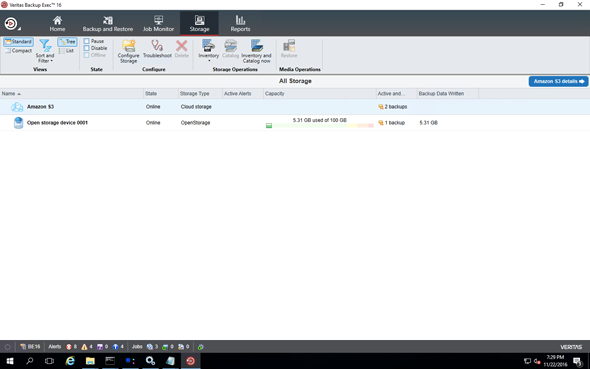Screen dimensions: 590x369
Task: Select the Amazon S3 cloud icon
Action: [17, 107]
